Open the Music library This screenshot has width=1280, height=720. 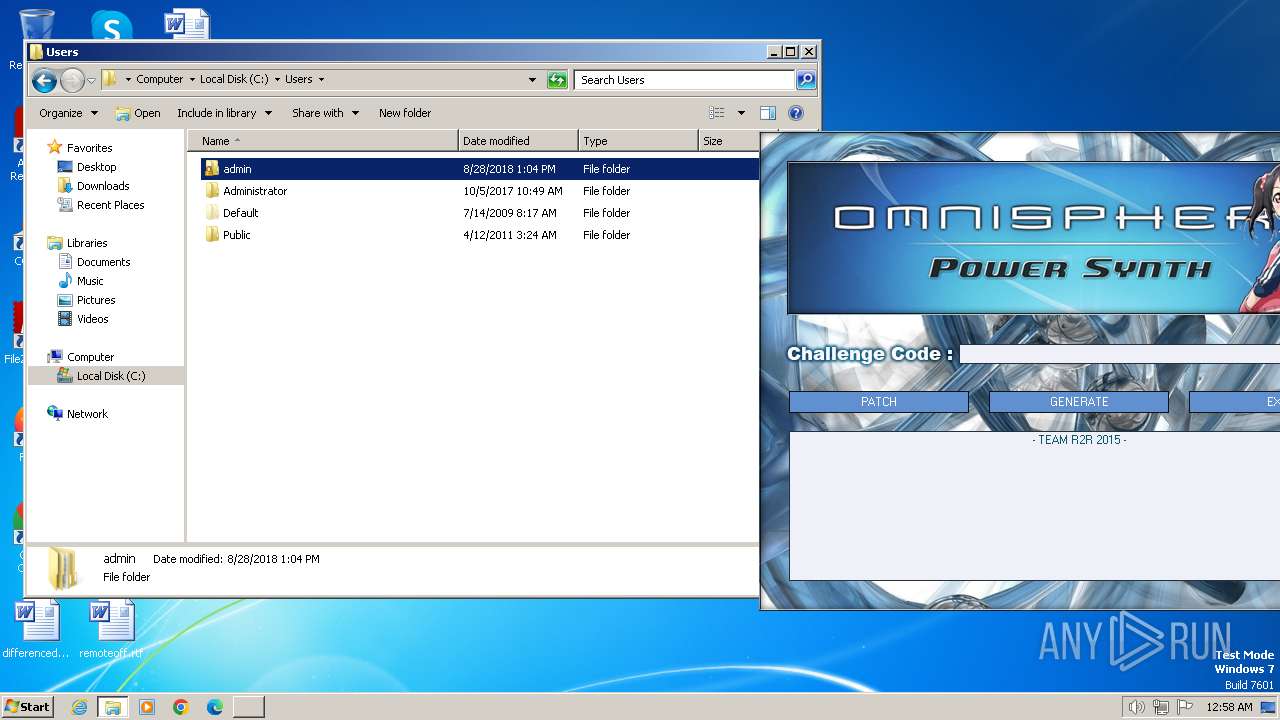(90, 281)
